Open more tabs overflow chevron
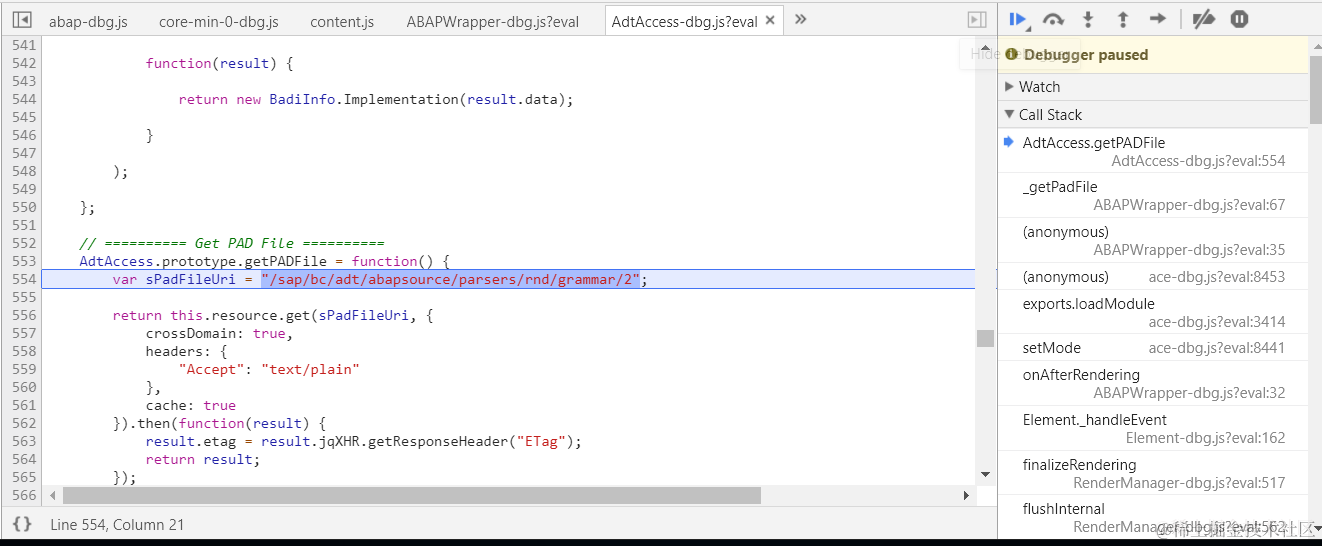Viewport: 1322px width, 546px height. [800, 19]
